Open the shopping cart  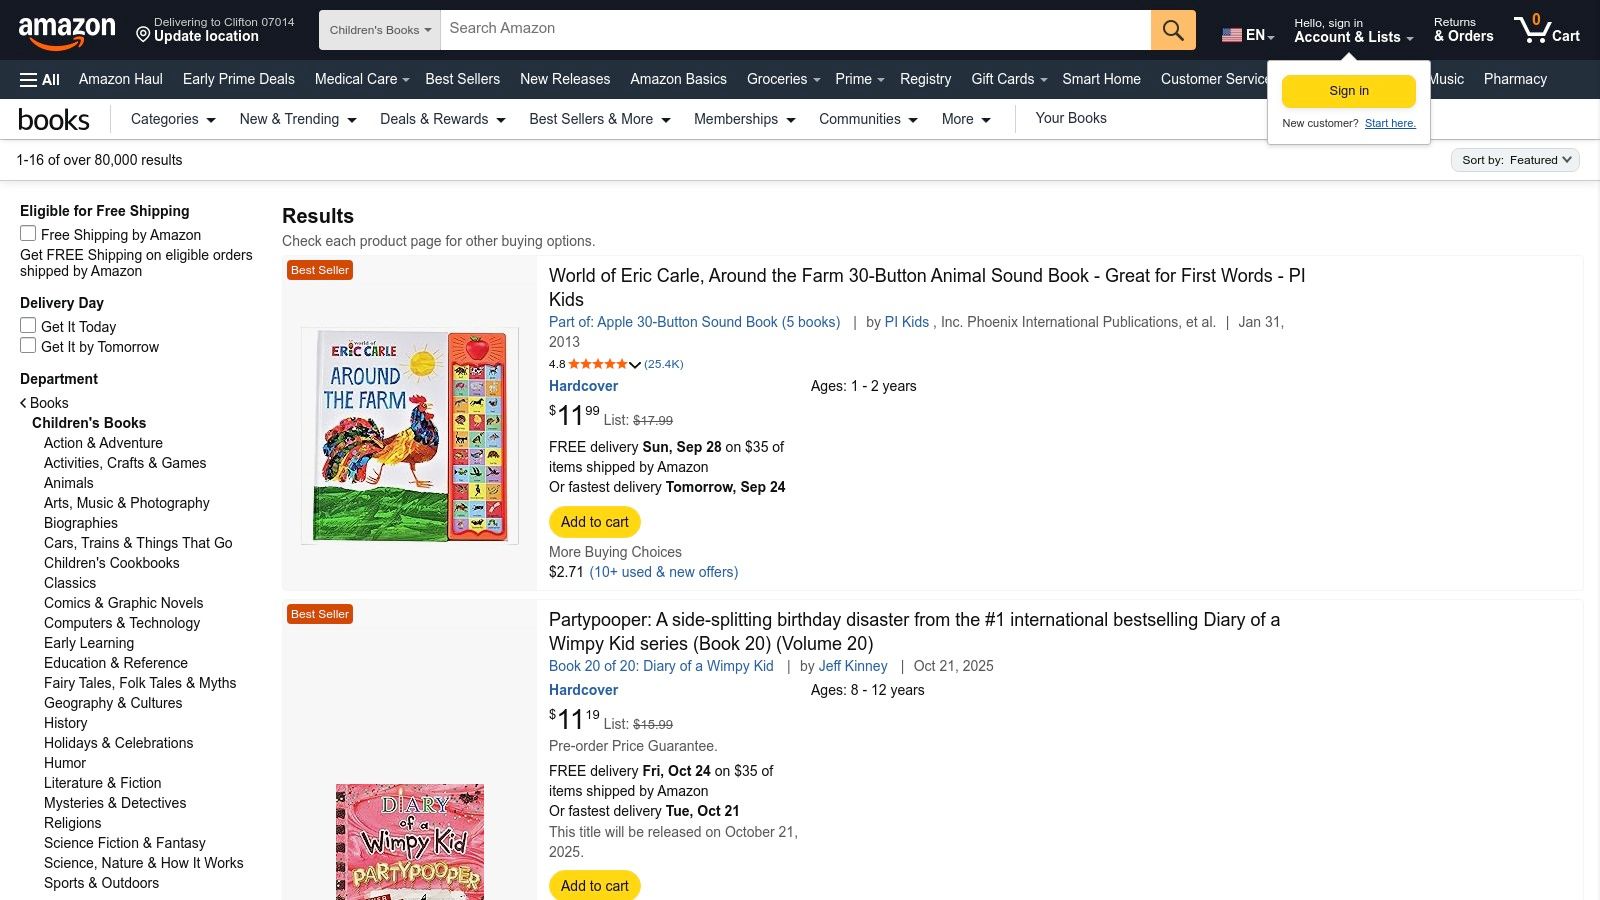tap(1546, 29)
